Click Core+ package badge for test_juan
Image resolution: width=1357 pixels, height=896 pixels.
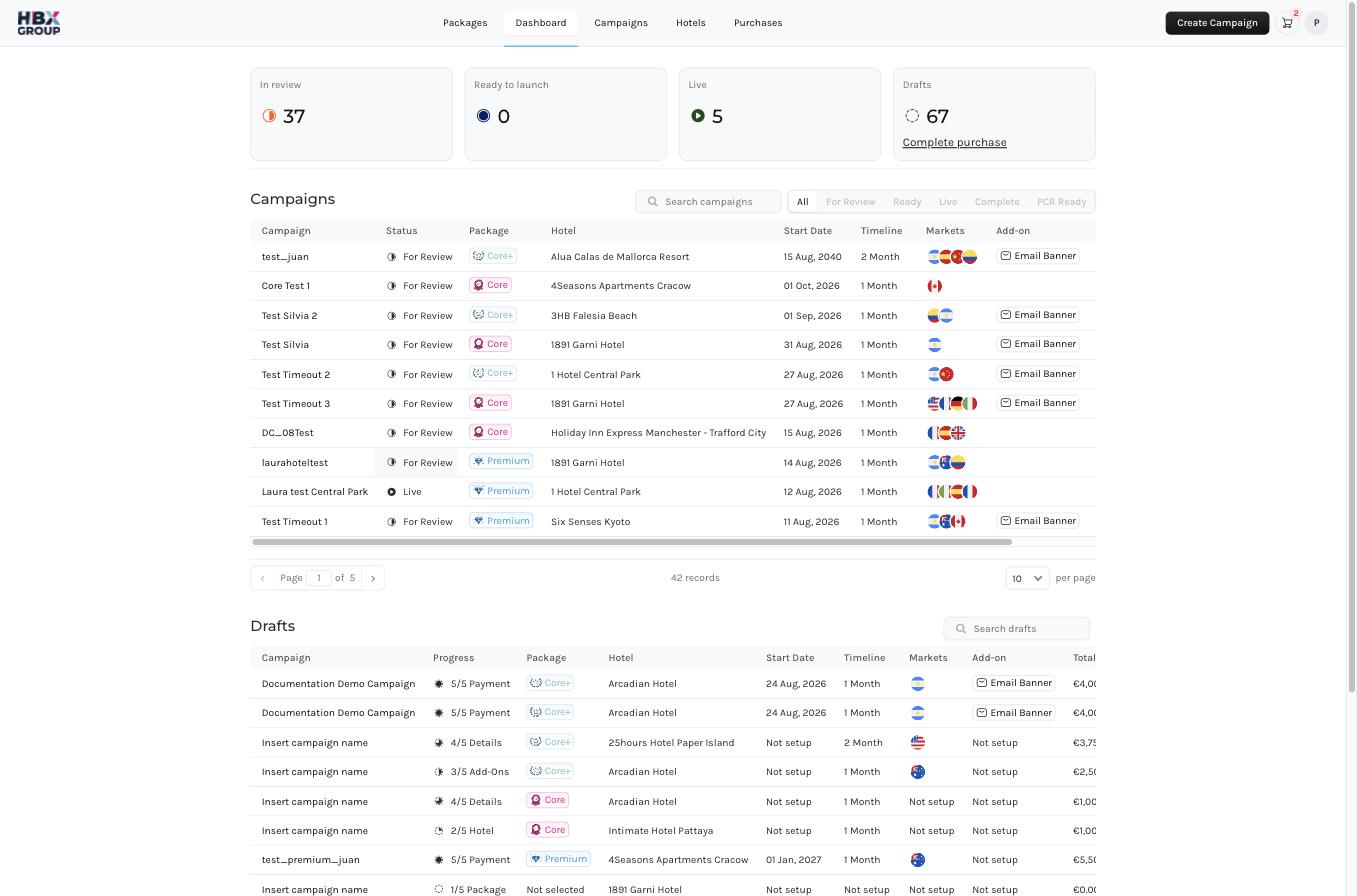click(493, 256)
